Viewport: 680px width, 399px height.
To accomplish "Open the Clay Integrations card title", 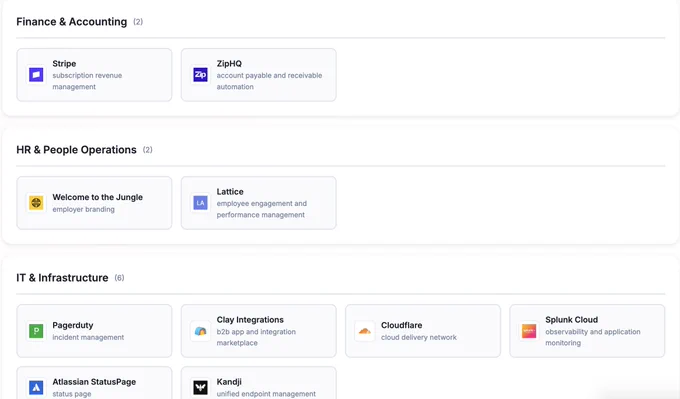I will pyautogui.click(x=250, y=320).
